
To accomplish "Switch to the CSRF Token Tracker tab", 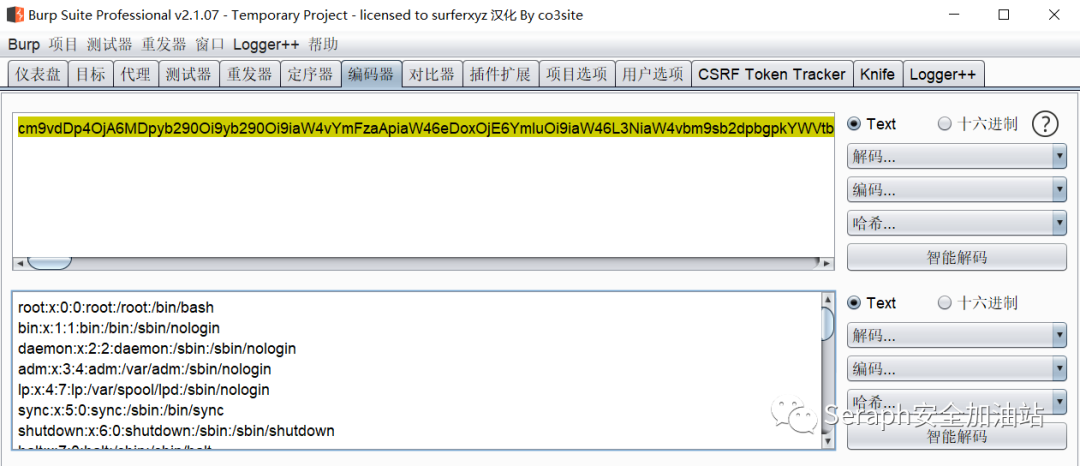I will click(771, 74).
